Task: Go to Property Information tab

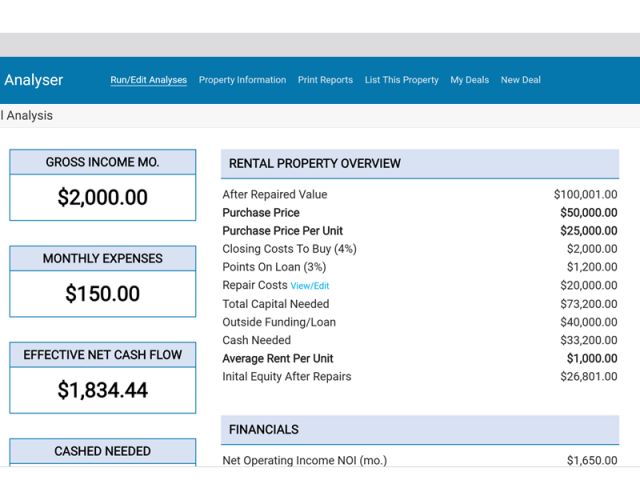Action: pos(242,80)
